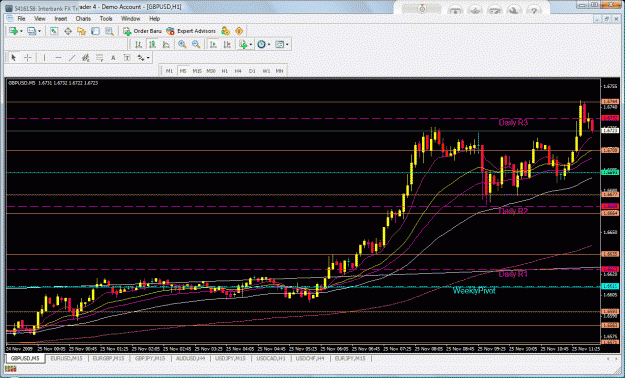Toggle chart auto scroll
This screenshot has height=378, width=625.
pyautogui.click(x=213, y=45)
